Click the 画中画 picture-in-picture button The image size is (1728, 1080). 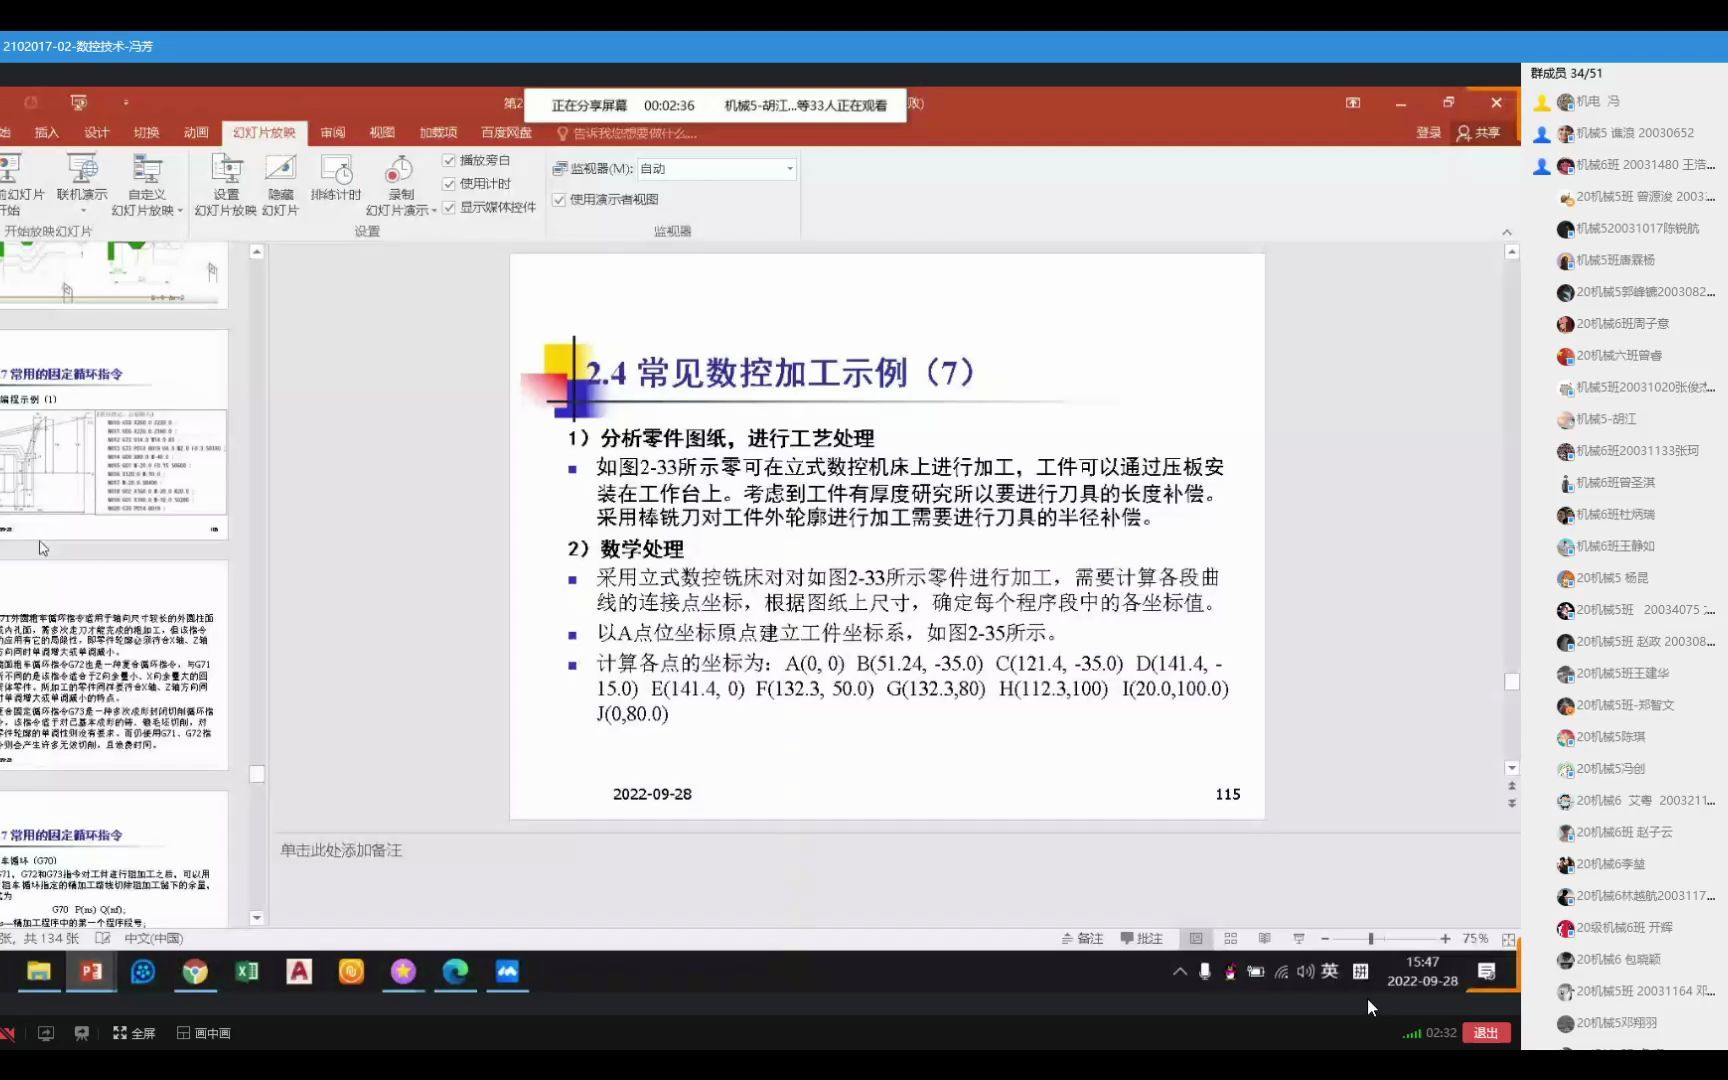click(204, 1033)
